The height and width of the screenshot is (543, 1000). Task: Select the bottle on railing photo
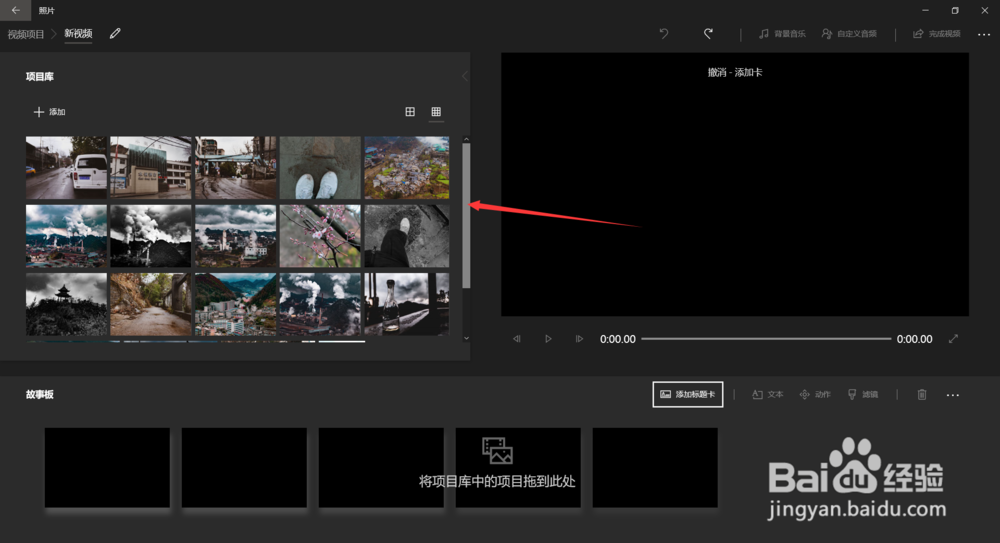tap(407, 304)
